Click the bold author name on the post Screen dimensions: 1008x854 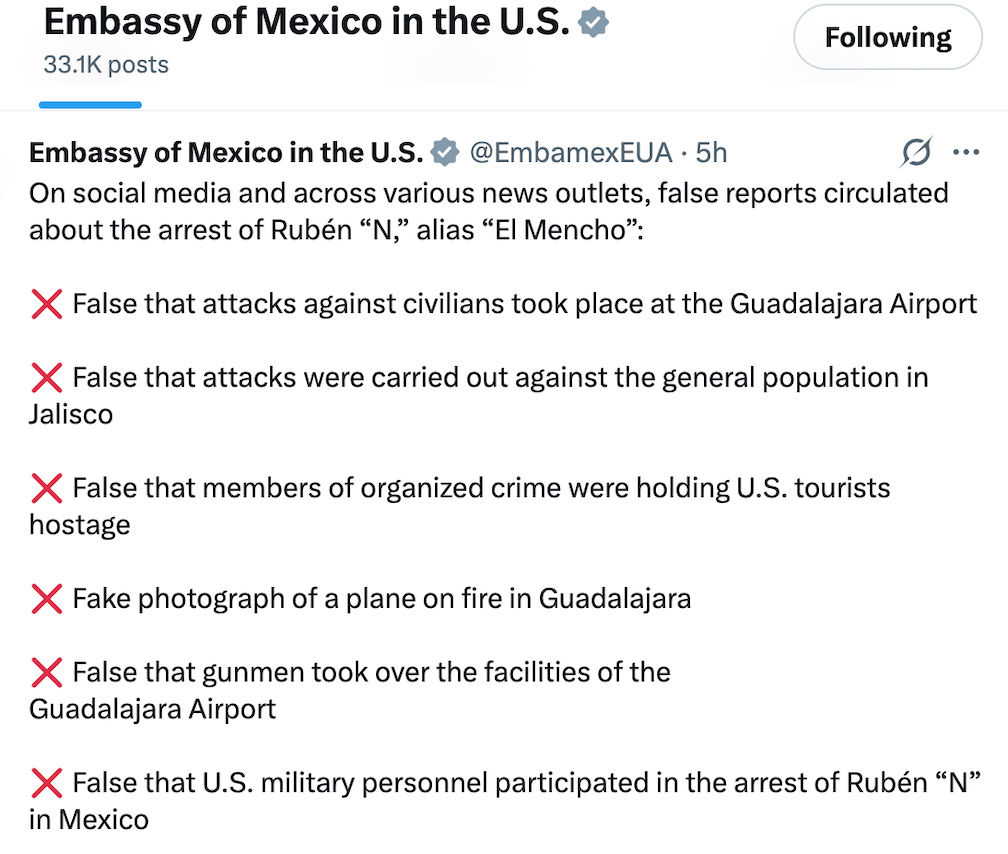[x=226, y=152]
